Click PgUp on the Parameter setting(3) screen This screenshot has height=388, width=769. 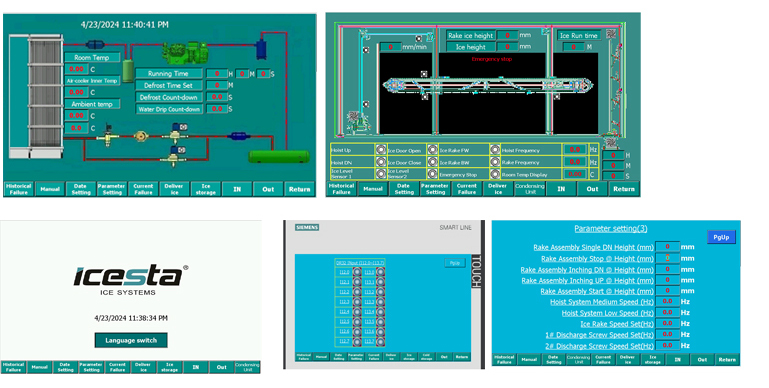click(x=721, y=237)
